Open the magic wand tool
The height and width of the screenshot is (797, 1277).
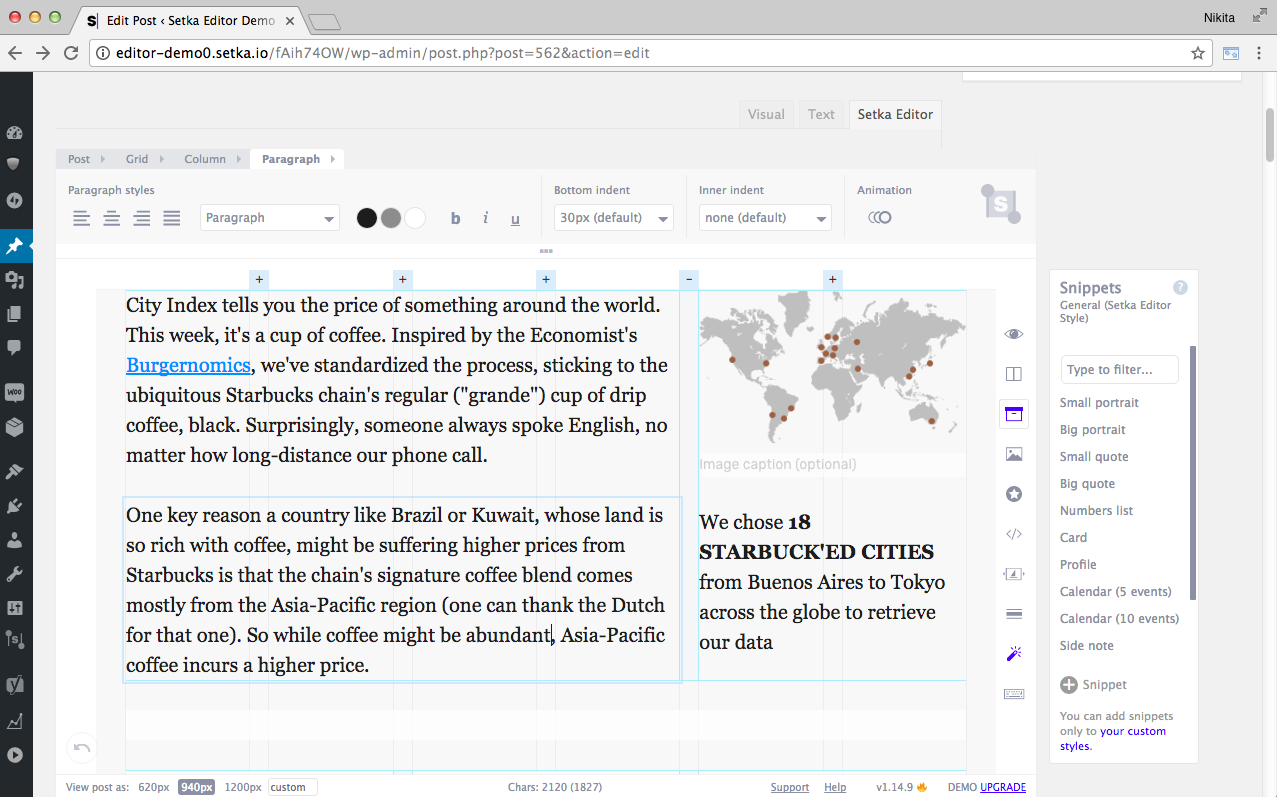1014,654
